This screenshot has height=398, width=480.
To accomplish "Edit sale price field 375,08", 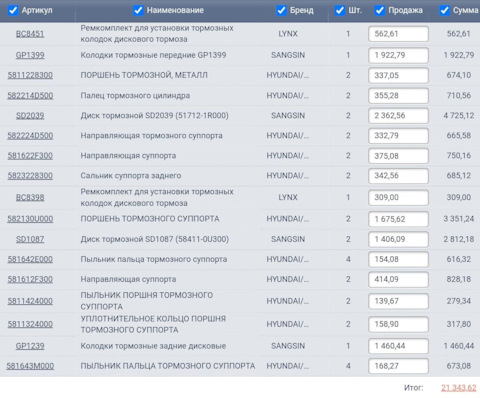I will (x=398, y=156).
